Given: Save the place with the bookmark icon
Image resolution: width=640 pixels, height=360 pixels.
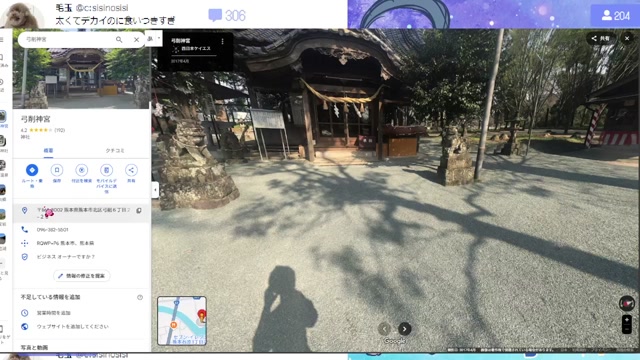Looking at the screenshot, I should pos(57,170).
